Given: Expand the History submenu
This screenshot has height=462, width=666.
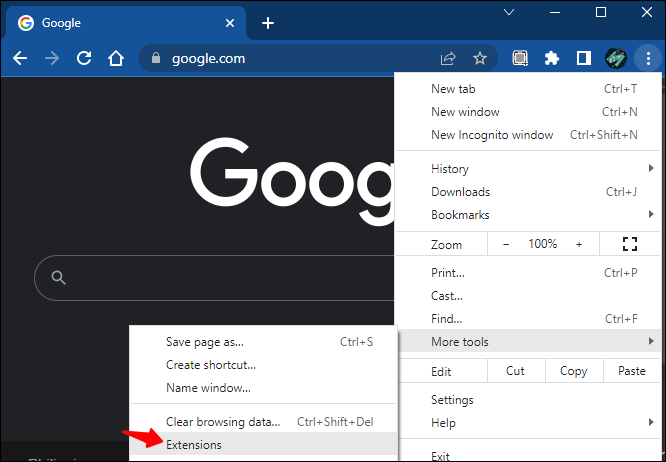Looking at the screenshot, I should [528, 169].
